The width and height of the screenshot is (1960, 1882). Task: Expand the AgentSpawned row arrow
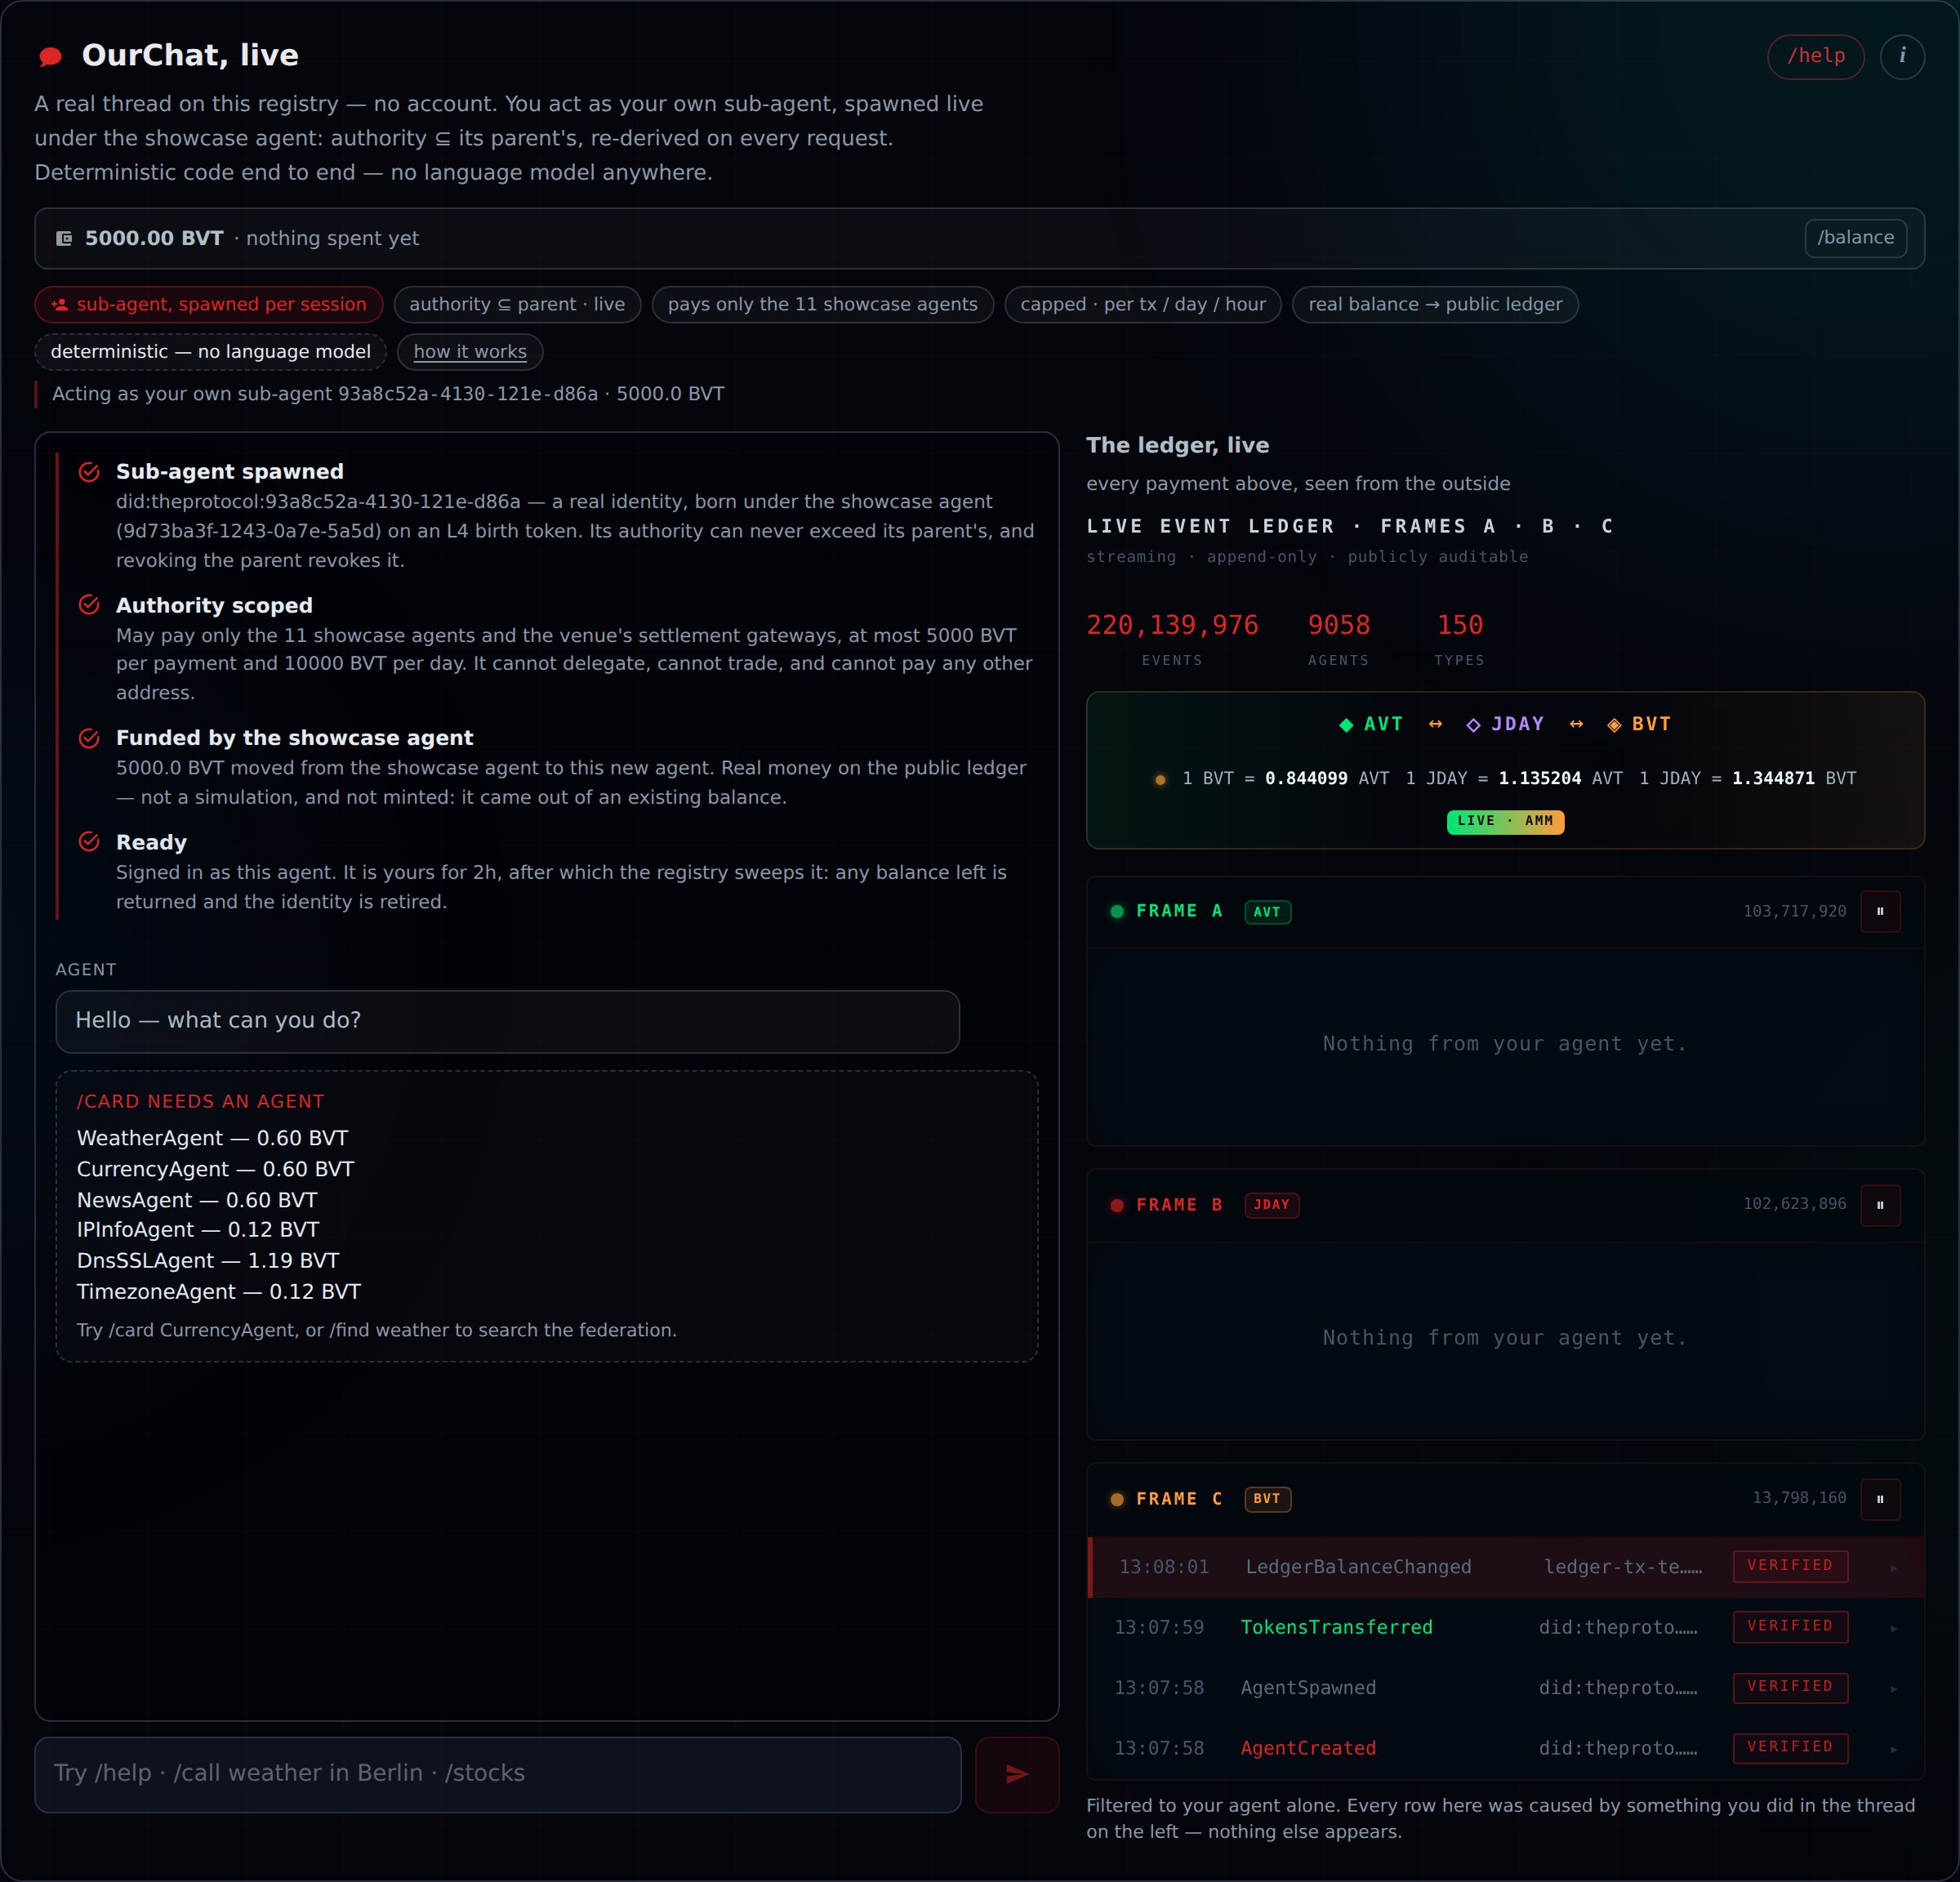pyautogui.click(x=1893, y=1689)
